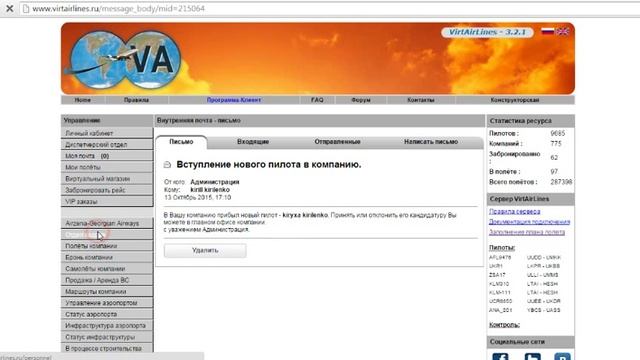Screen dimensions: 640x360
Task: Open the Facebook social icon
Action: [500, 357]
